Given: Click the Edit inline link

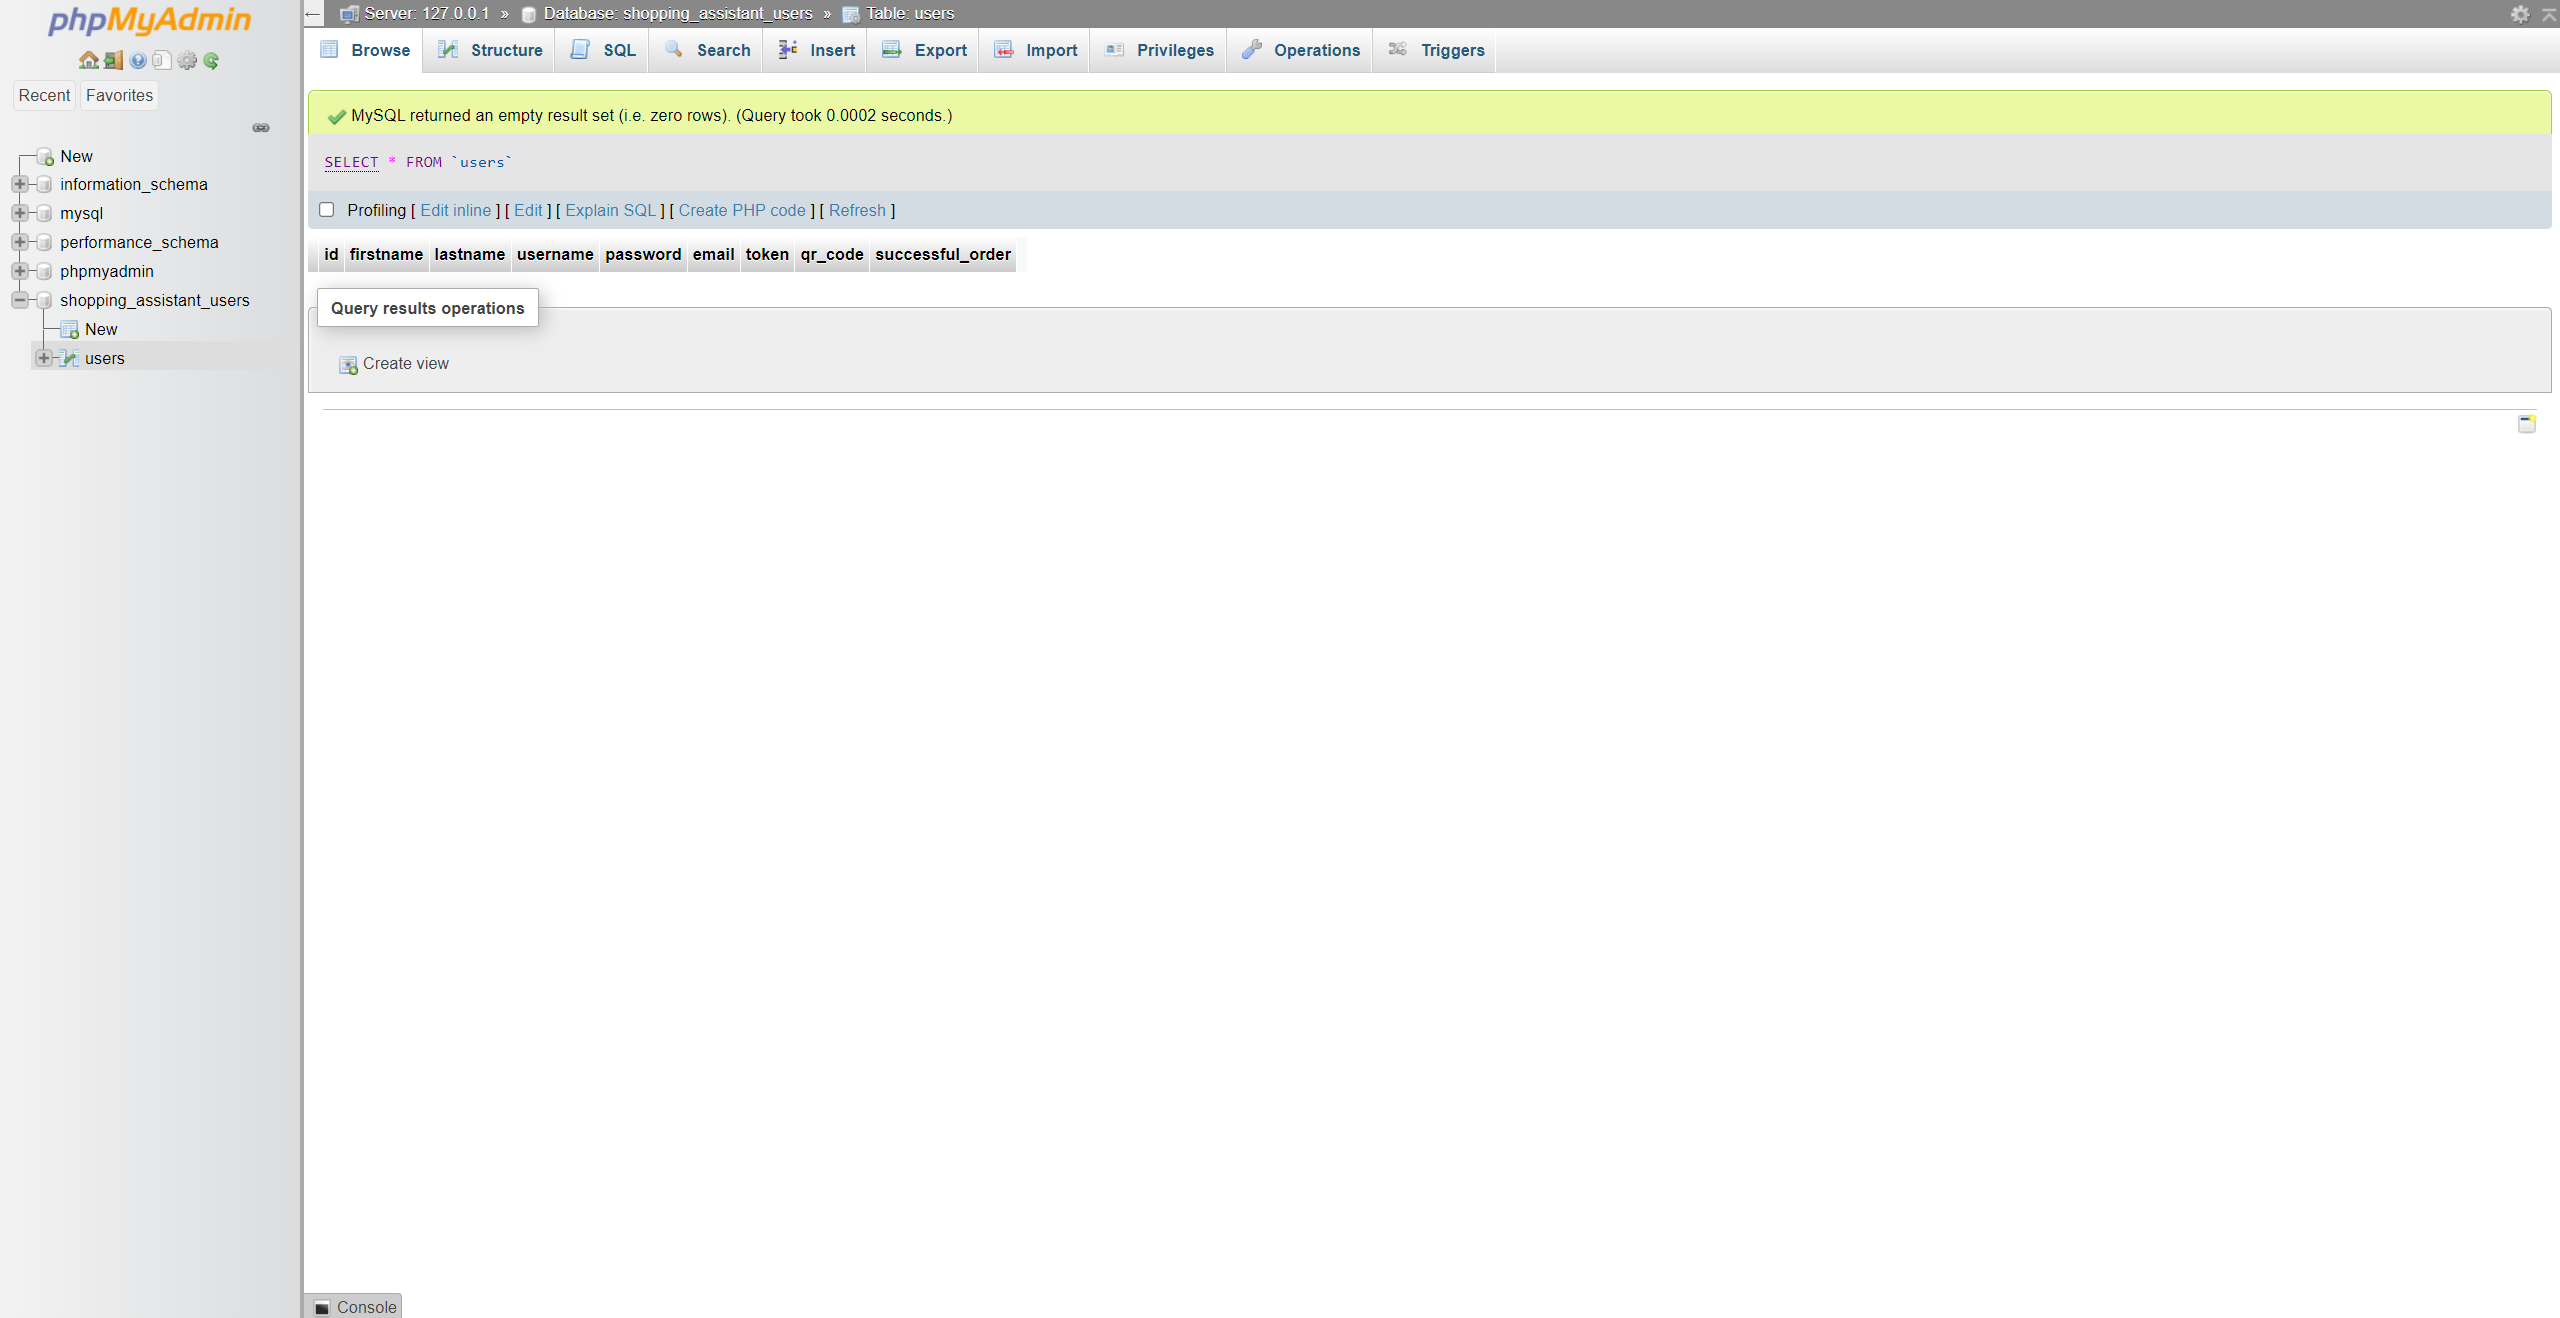Looking at the screenshot, I should (456, 210).
